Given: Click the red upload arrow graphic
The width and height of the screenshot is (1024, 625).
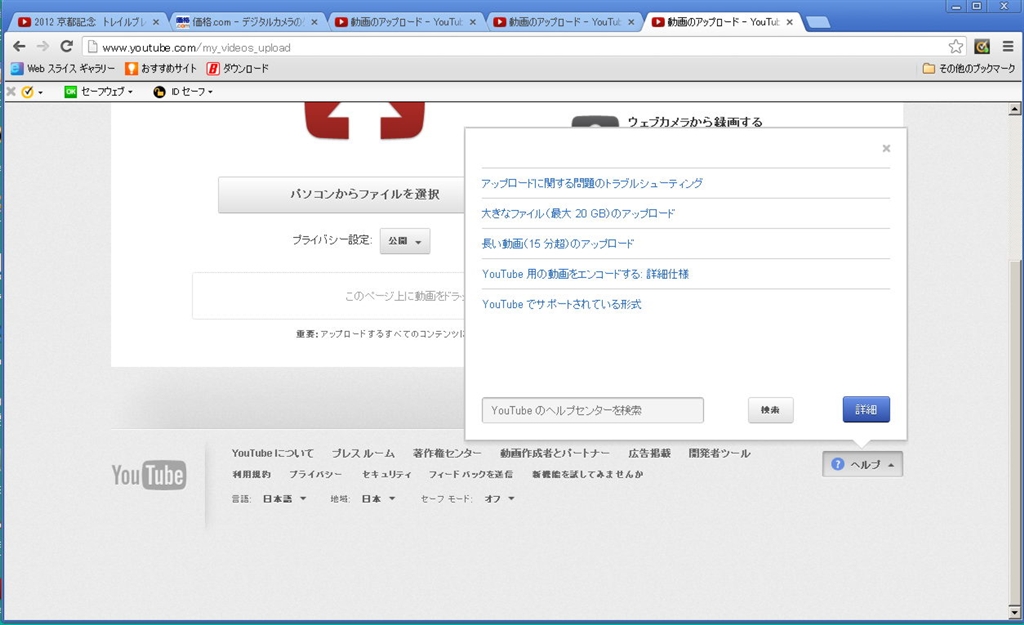Looking at the screenshot, I should tap(364, 121).
